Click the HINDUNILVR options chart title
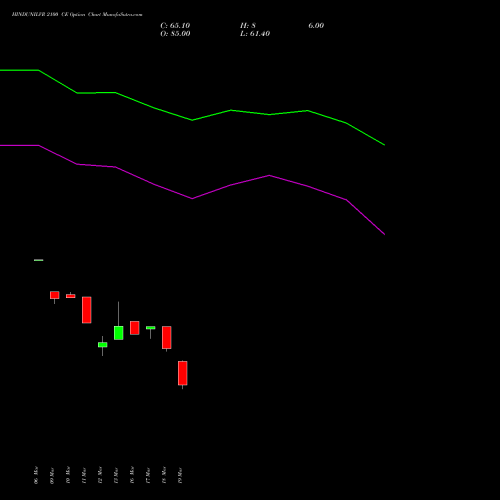The image size is (500, 500). 77,15
